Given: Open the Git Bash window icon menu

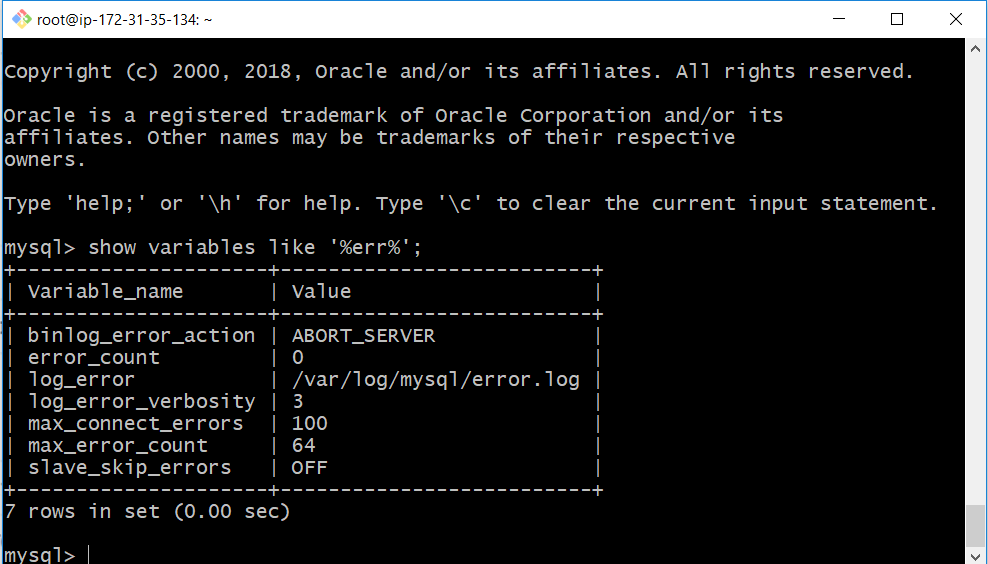Looking at the screenshot, I should (21, 20).
